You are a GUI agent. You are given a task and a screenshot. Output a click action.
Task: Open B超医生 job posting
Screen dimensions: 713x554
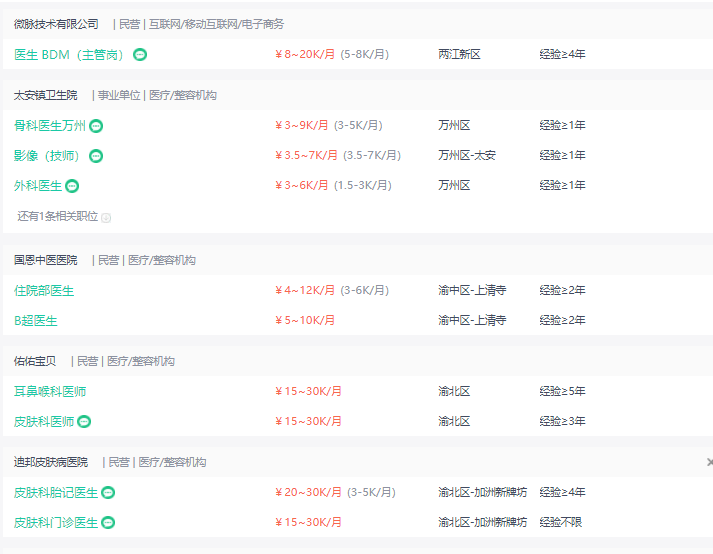coord(36,321)
